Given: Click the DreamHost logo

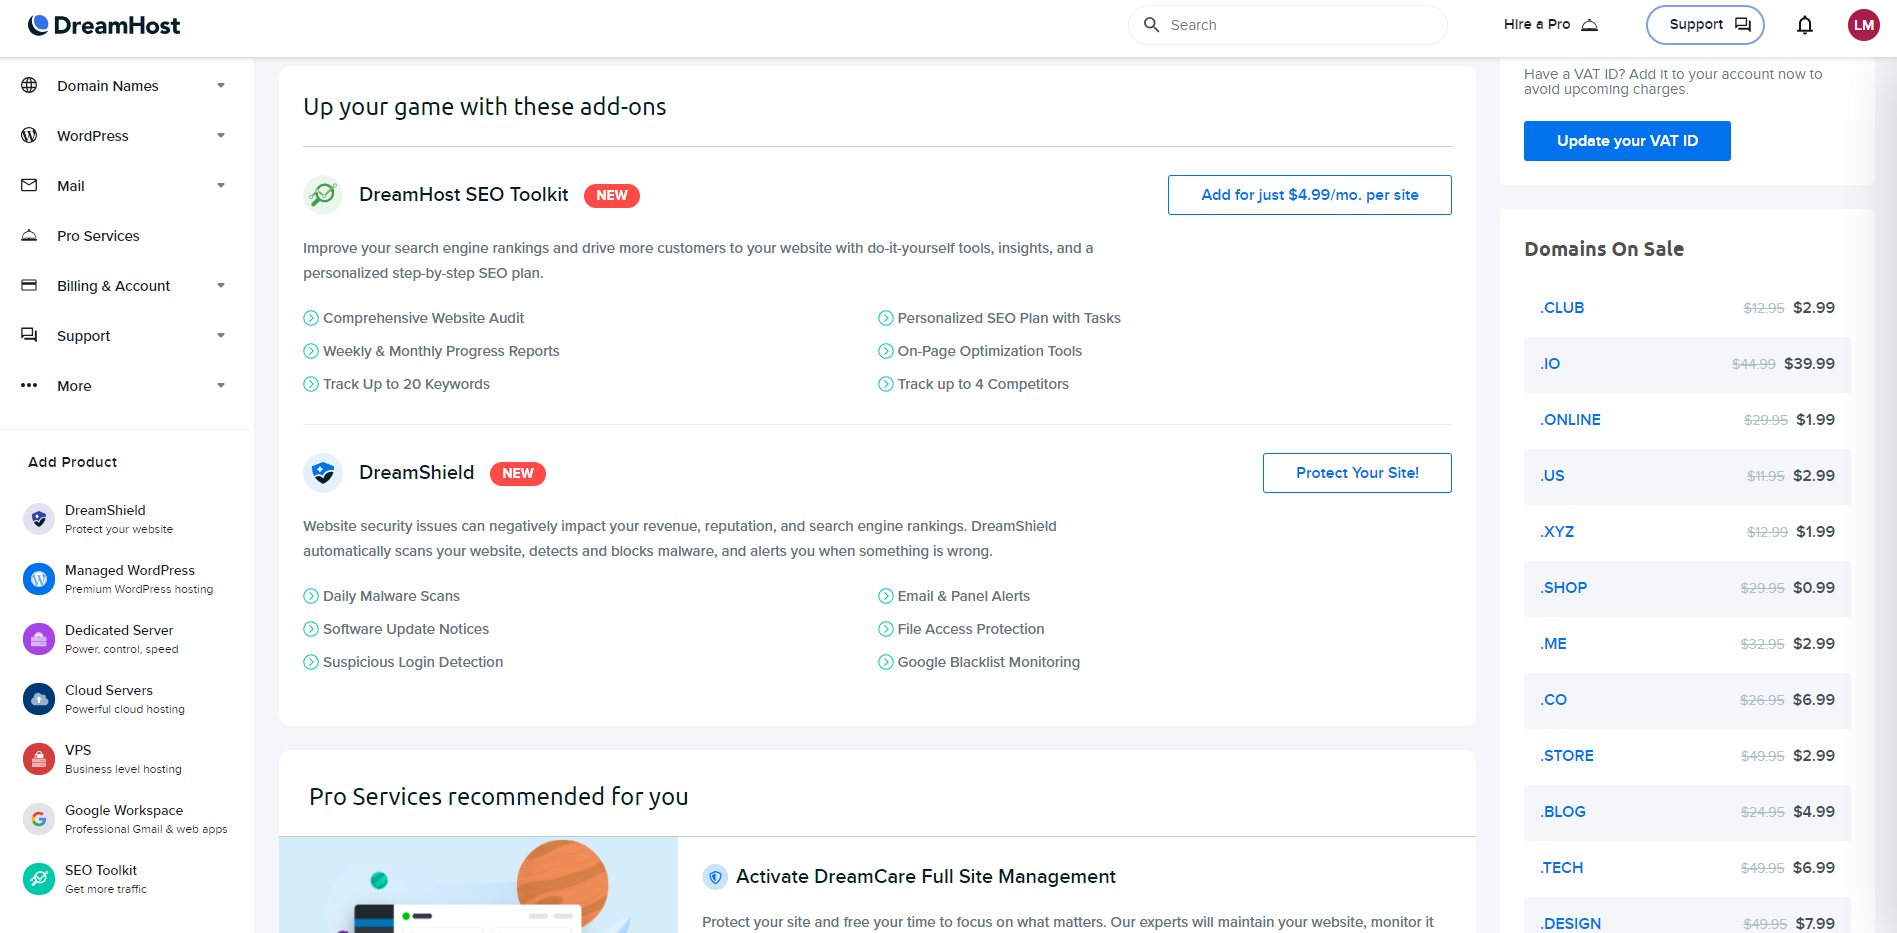Looking at the screenshot, I should (104, 24).
